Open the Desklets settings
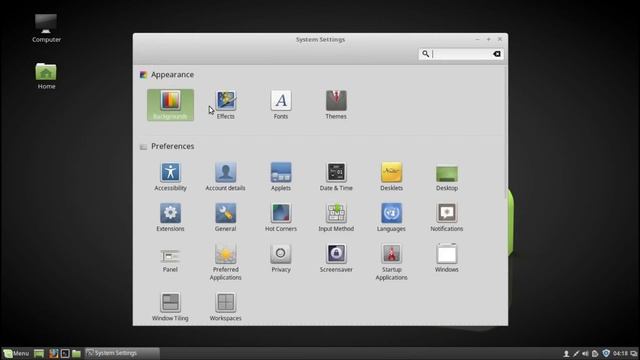This screenshot has height=360, width=640. (391, 177)
